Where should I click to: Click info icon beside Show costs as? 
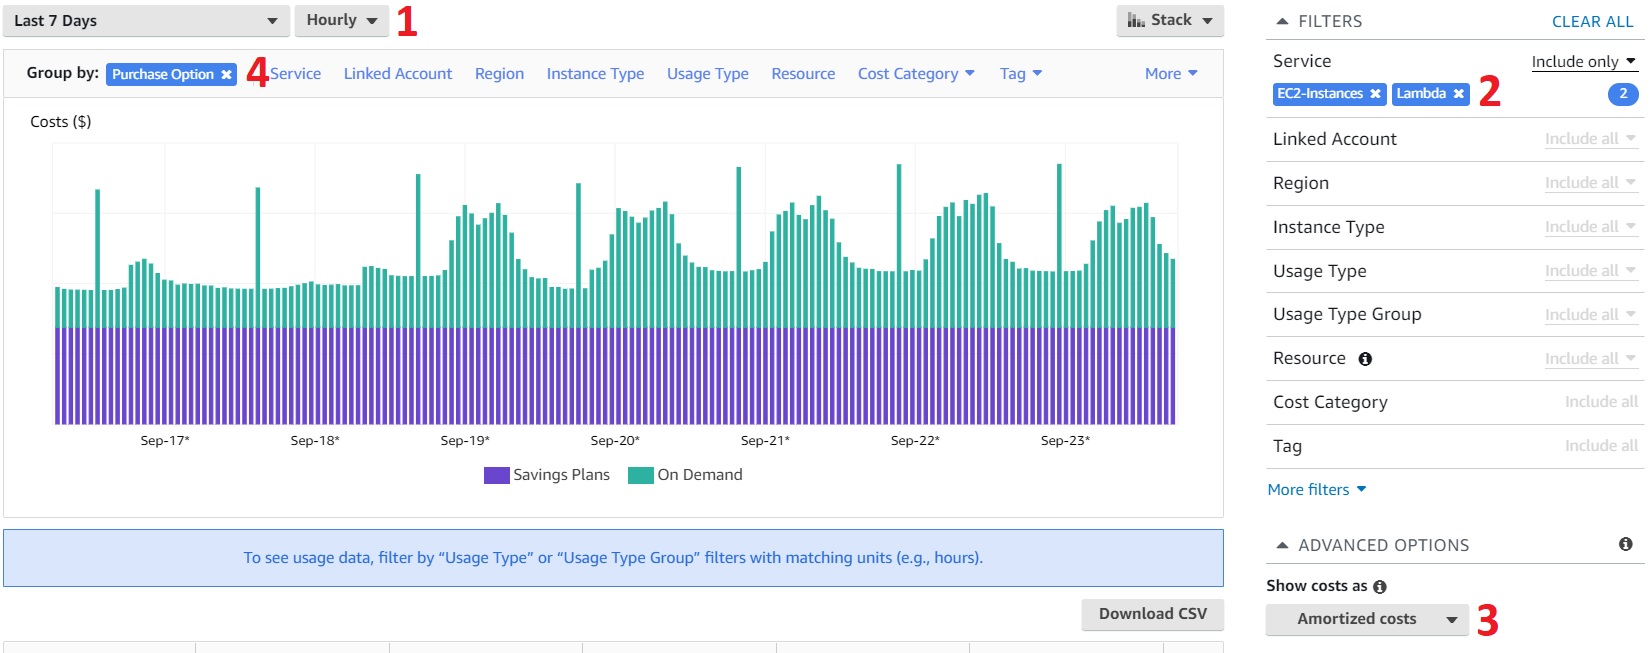click(1380, 587)
